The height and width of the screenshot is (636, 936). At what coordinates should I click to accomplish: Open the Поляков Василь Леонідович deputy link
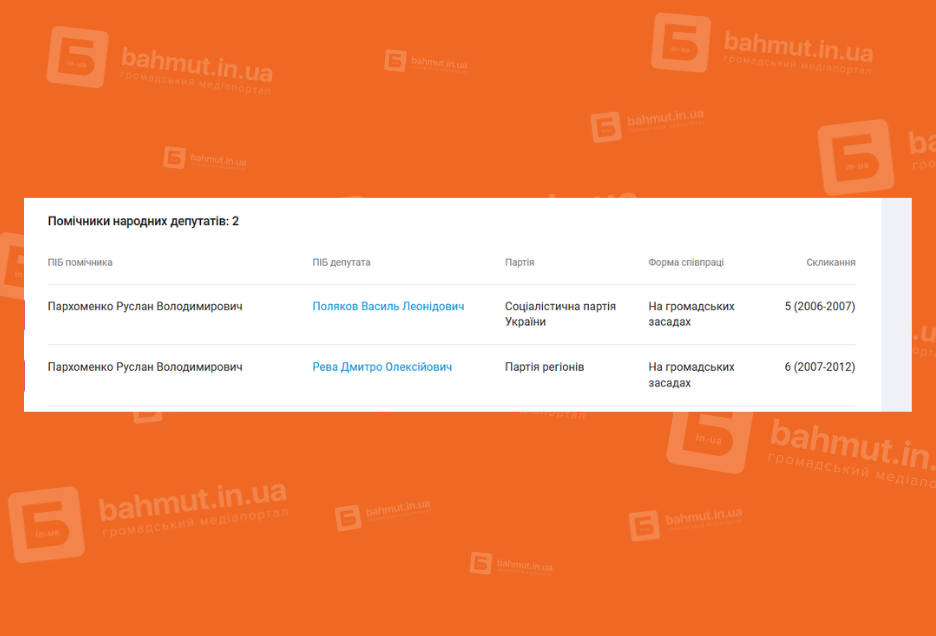point(388,306)
